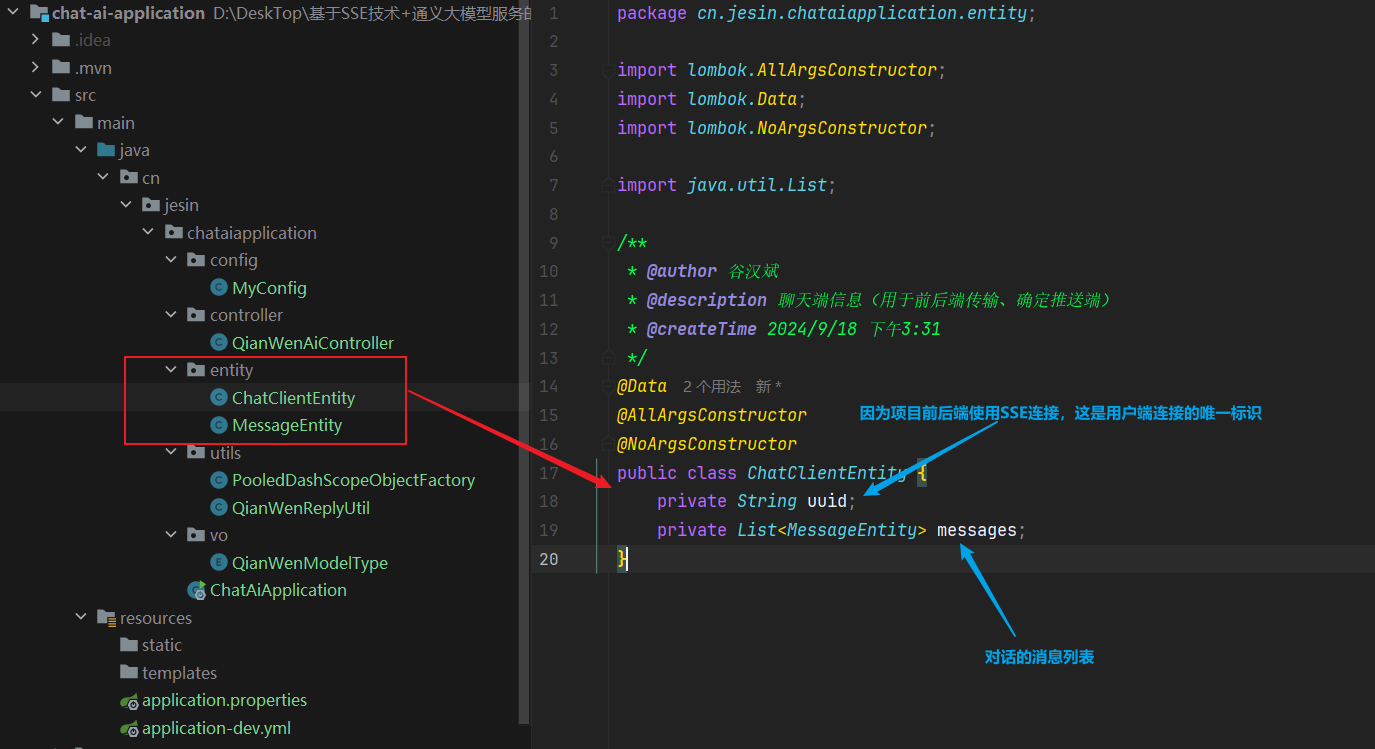Collapse the java source folder
1375x749 pixels.
81,150
